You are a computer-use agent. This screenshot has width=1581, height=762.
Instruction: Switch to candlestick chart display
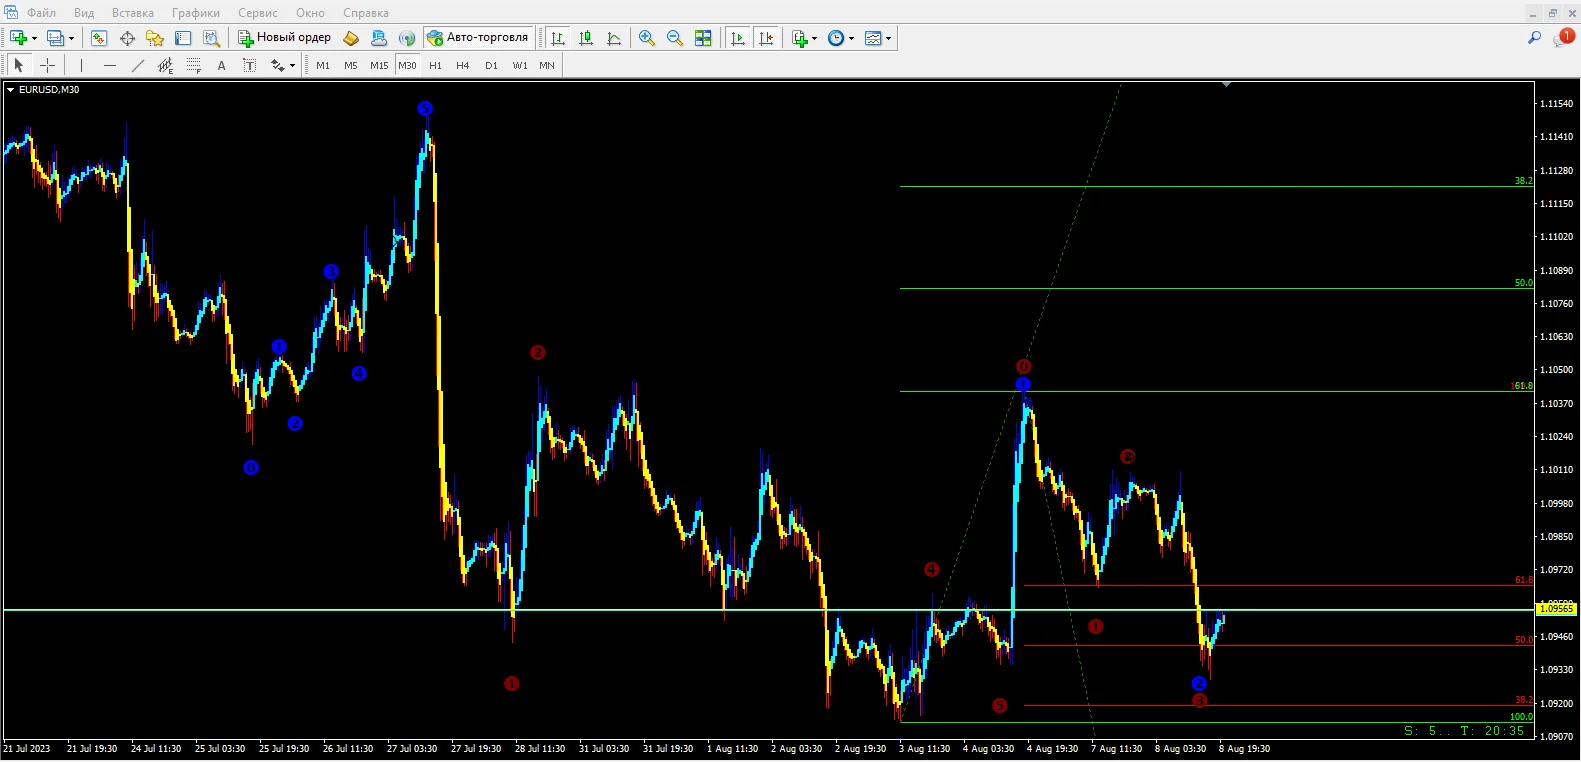click(x=587, y=38)
